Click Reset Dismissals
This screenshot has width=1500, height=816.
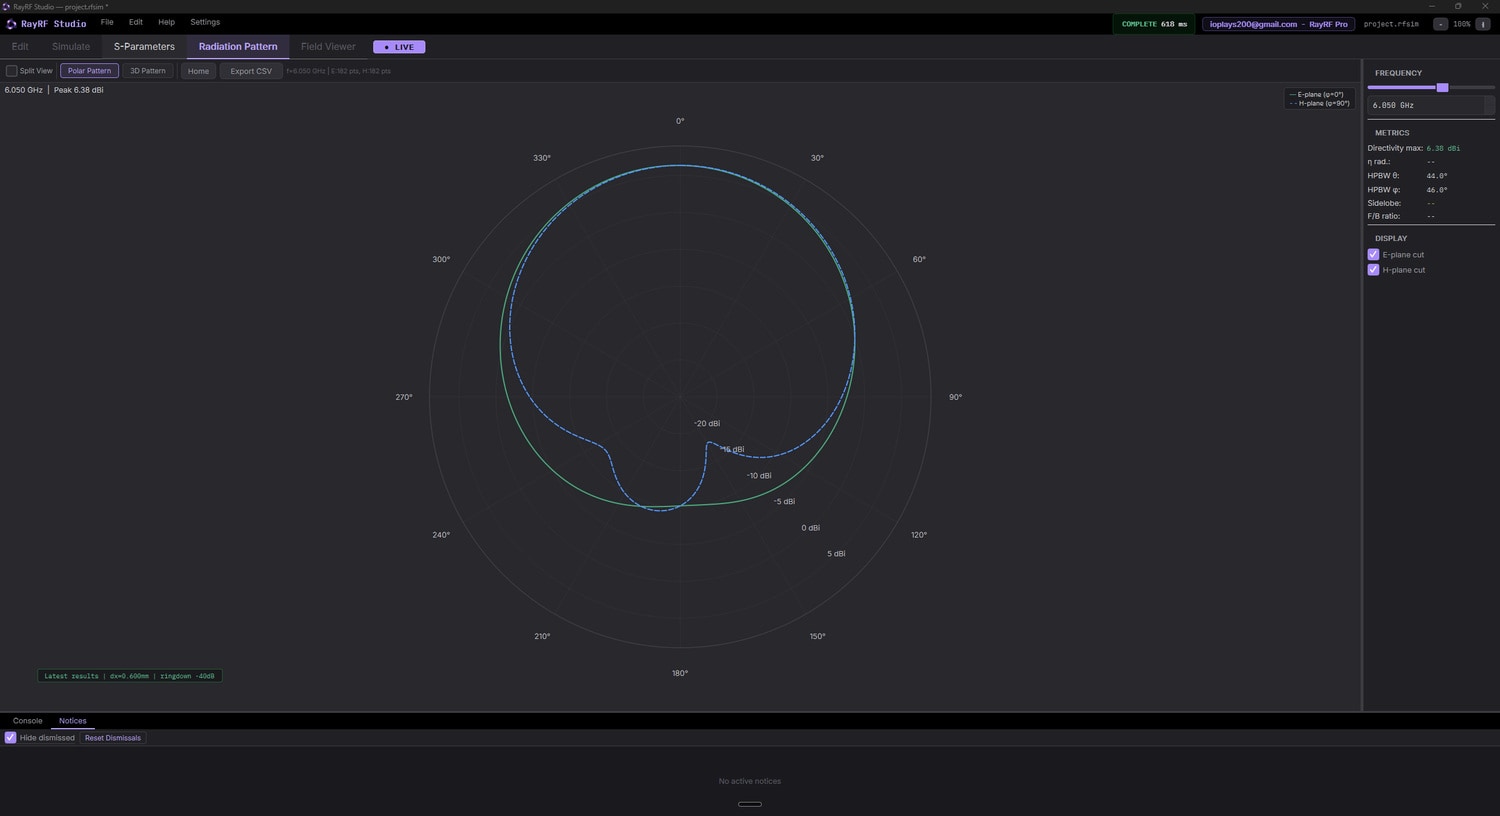pos(113,738)
